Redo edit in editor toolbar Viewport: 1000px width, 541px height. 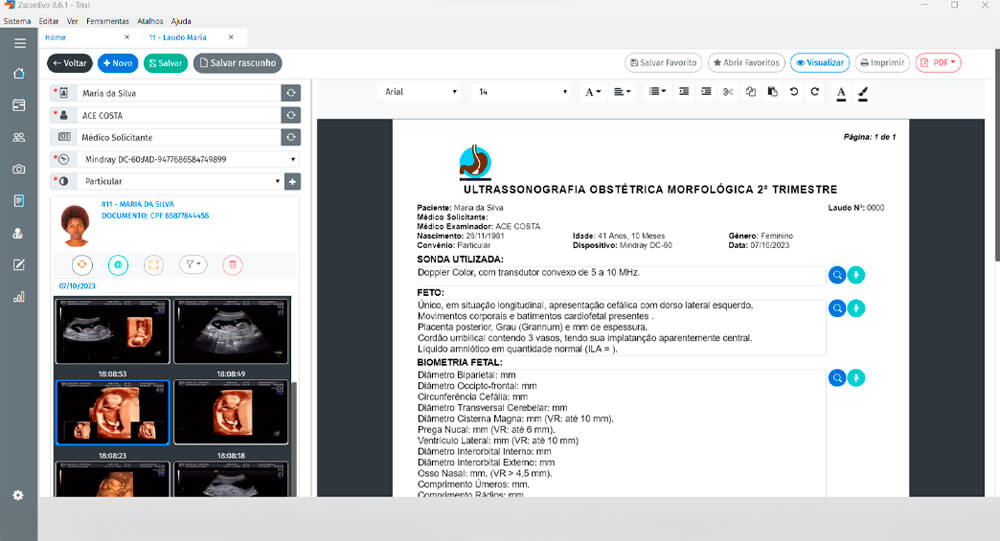click(x=815, y=92)
